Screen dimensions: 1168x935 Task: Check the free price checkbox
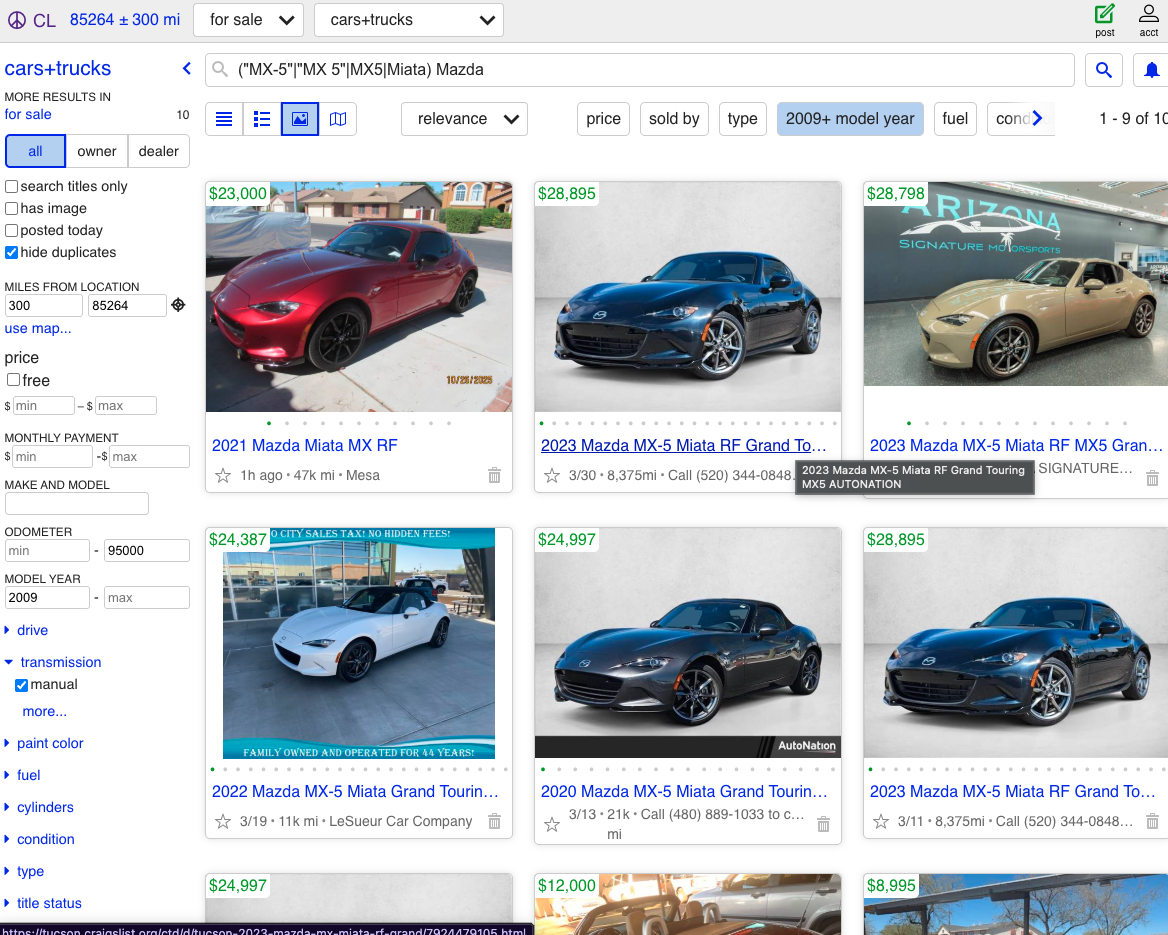tap(13, 380)
